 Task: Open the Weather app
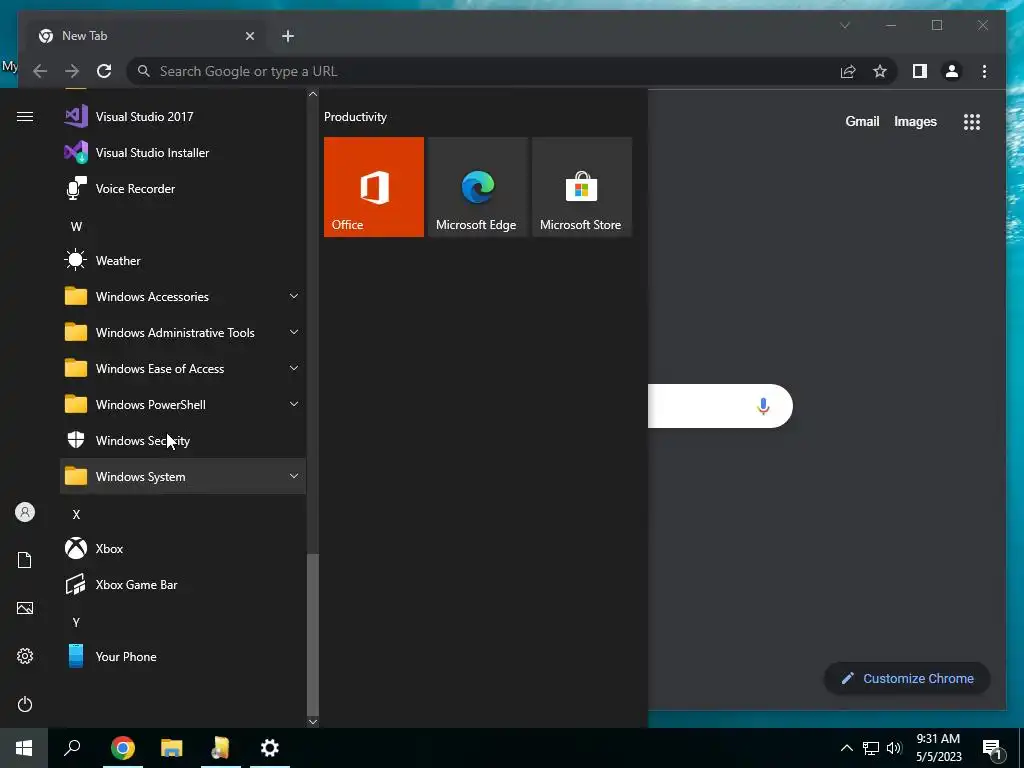[x=183, y=261]
